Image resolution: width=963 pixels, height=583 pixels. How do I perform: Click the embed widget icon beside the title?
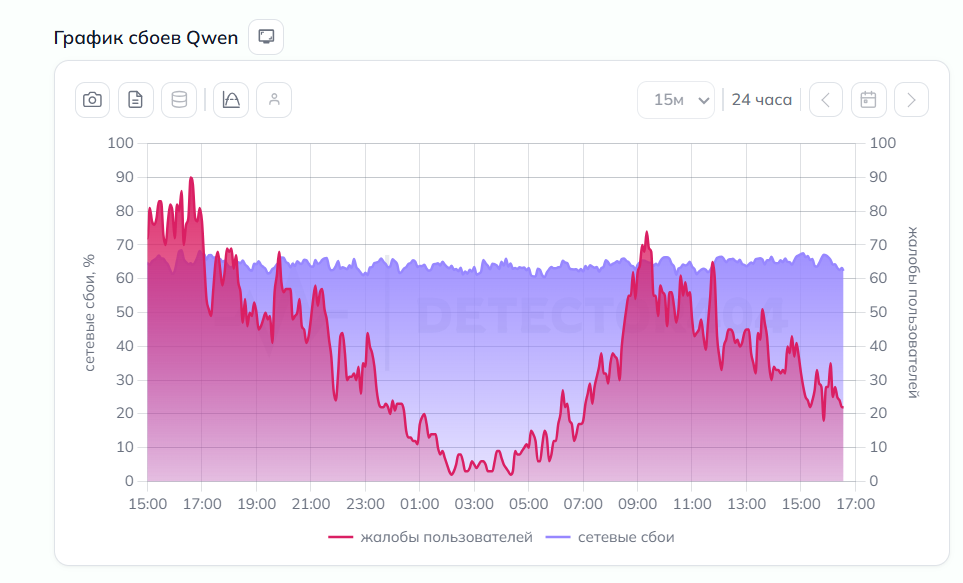pos(266,37)
